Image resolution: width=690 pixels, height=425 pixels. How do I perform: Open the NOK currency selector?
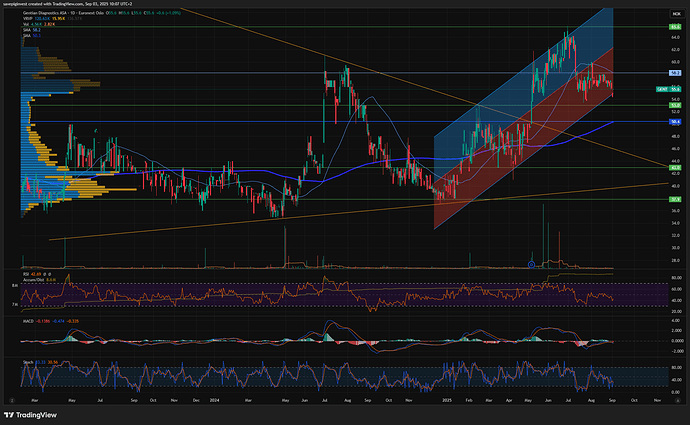[x=676, y=14]
